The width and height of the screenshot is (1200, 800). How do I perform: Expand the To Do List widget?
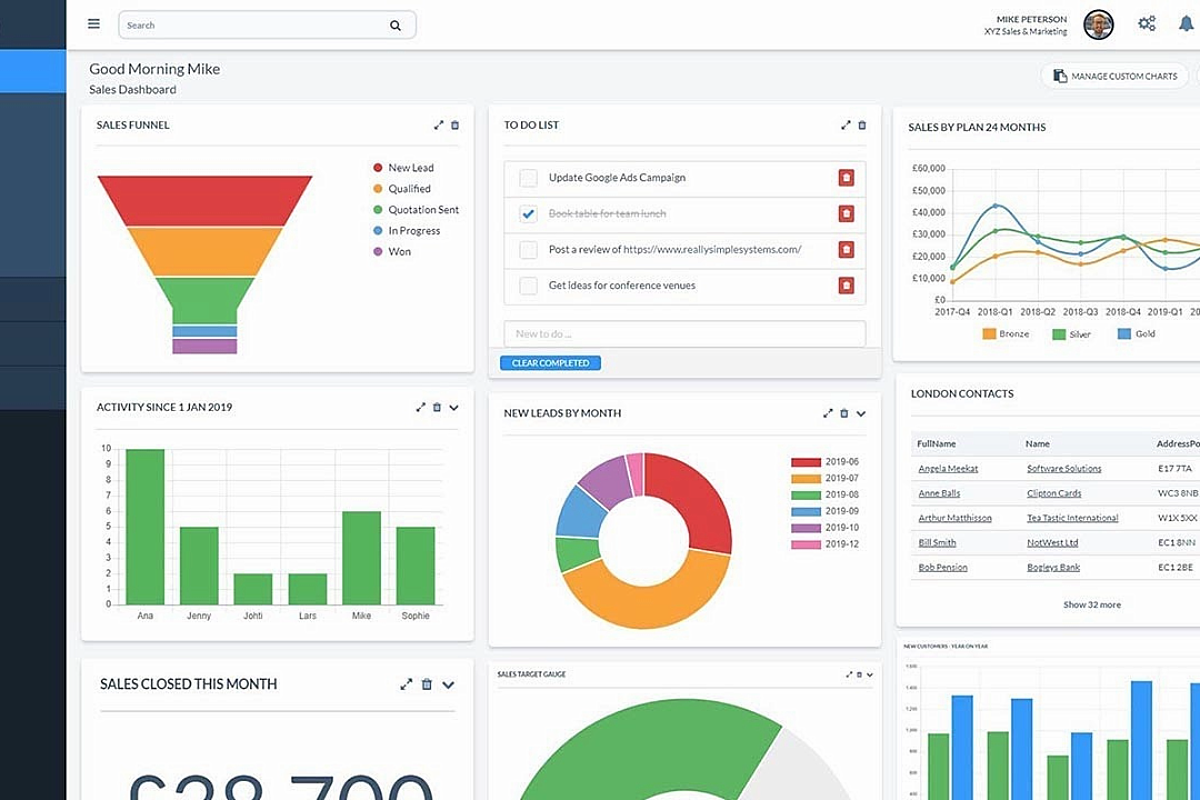point(846,125)
